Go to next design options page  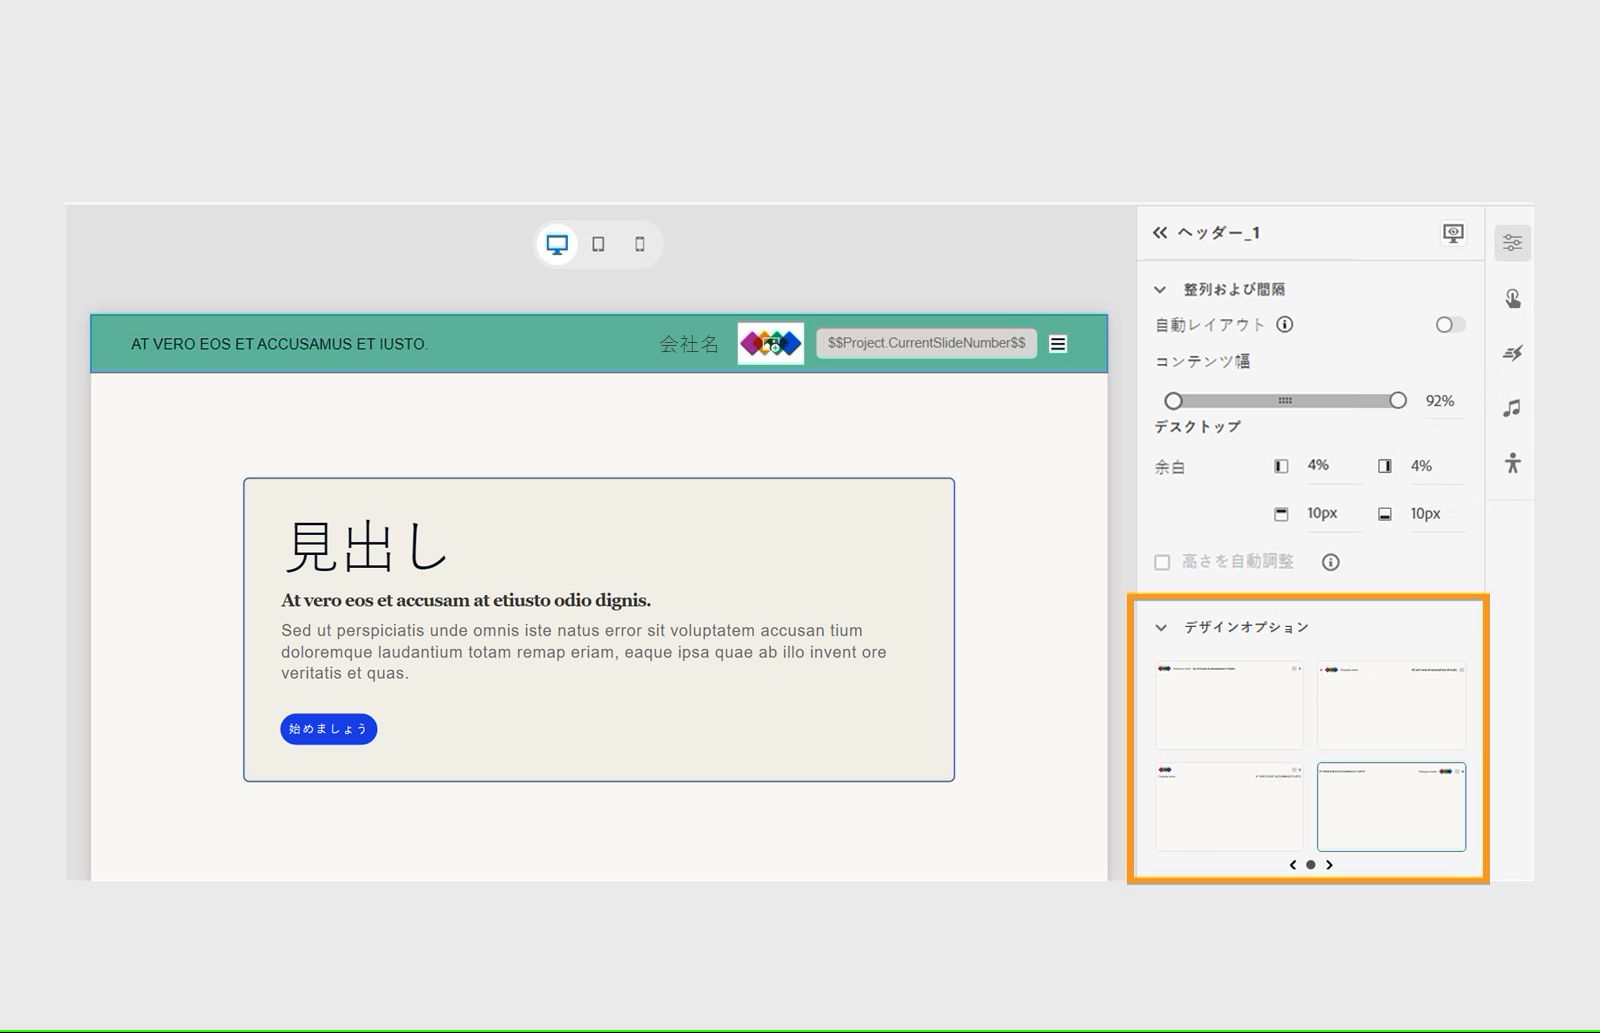1329,865
